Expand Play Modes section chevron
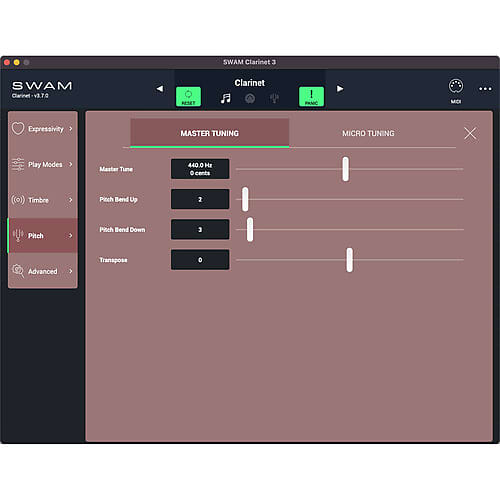The width and height of the screenshot is (500, 500). 71,164
